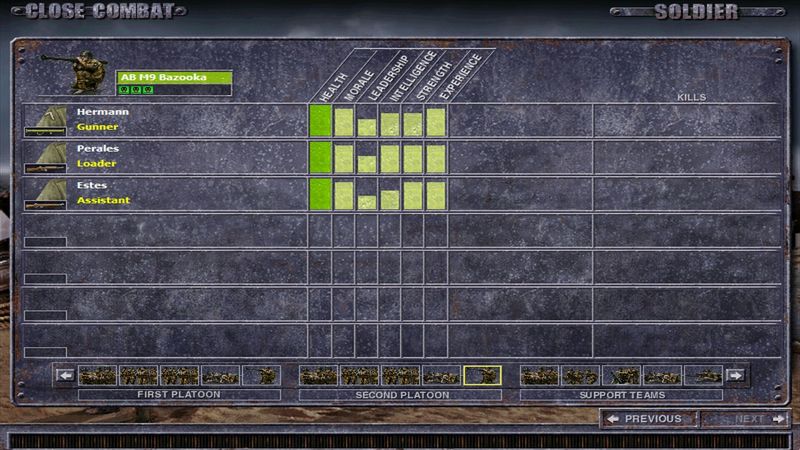Image resolution: width=800 pixels, height=450 pixels.
Task: Click the Support Teams label
Action: (x=621, y=395)
